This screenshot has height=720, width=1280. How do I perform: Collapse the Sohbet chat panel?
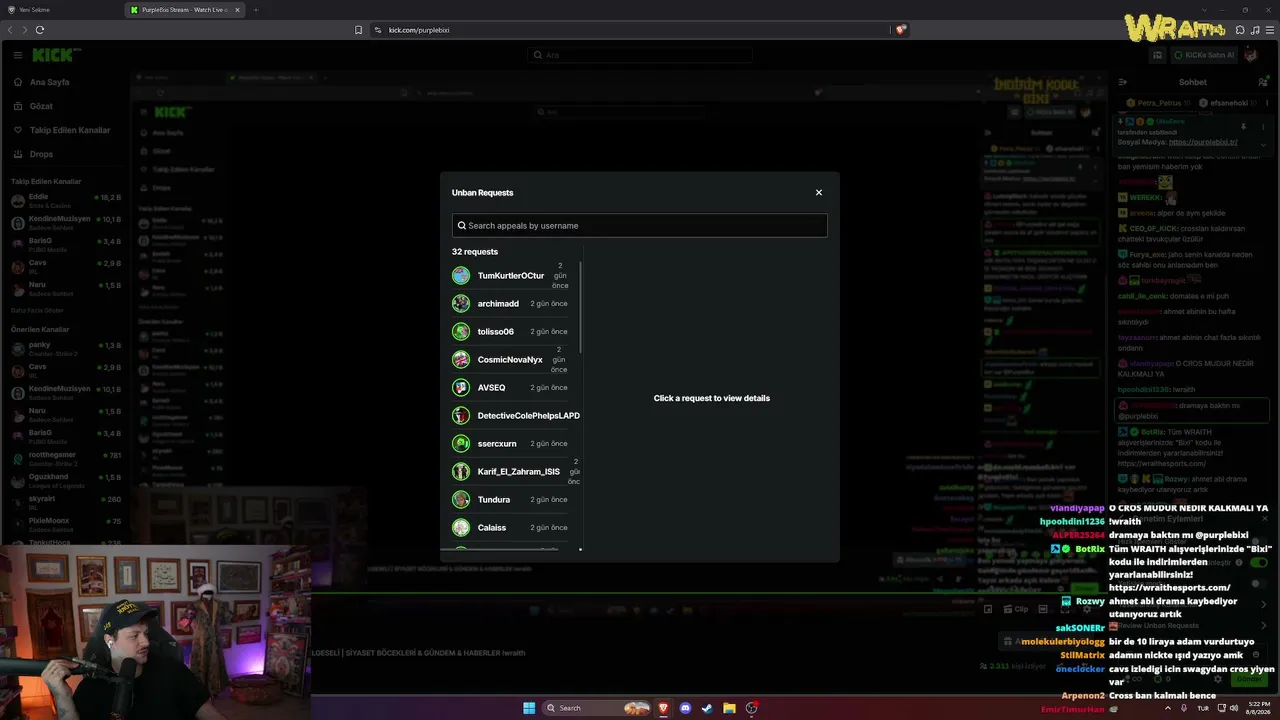coord(1123,82)
